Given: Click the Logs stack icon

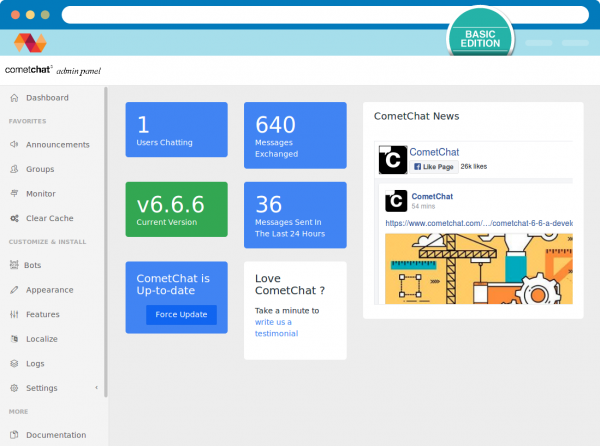Looking at the screenshot, I should [14, 363].
